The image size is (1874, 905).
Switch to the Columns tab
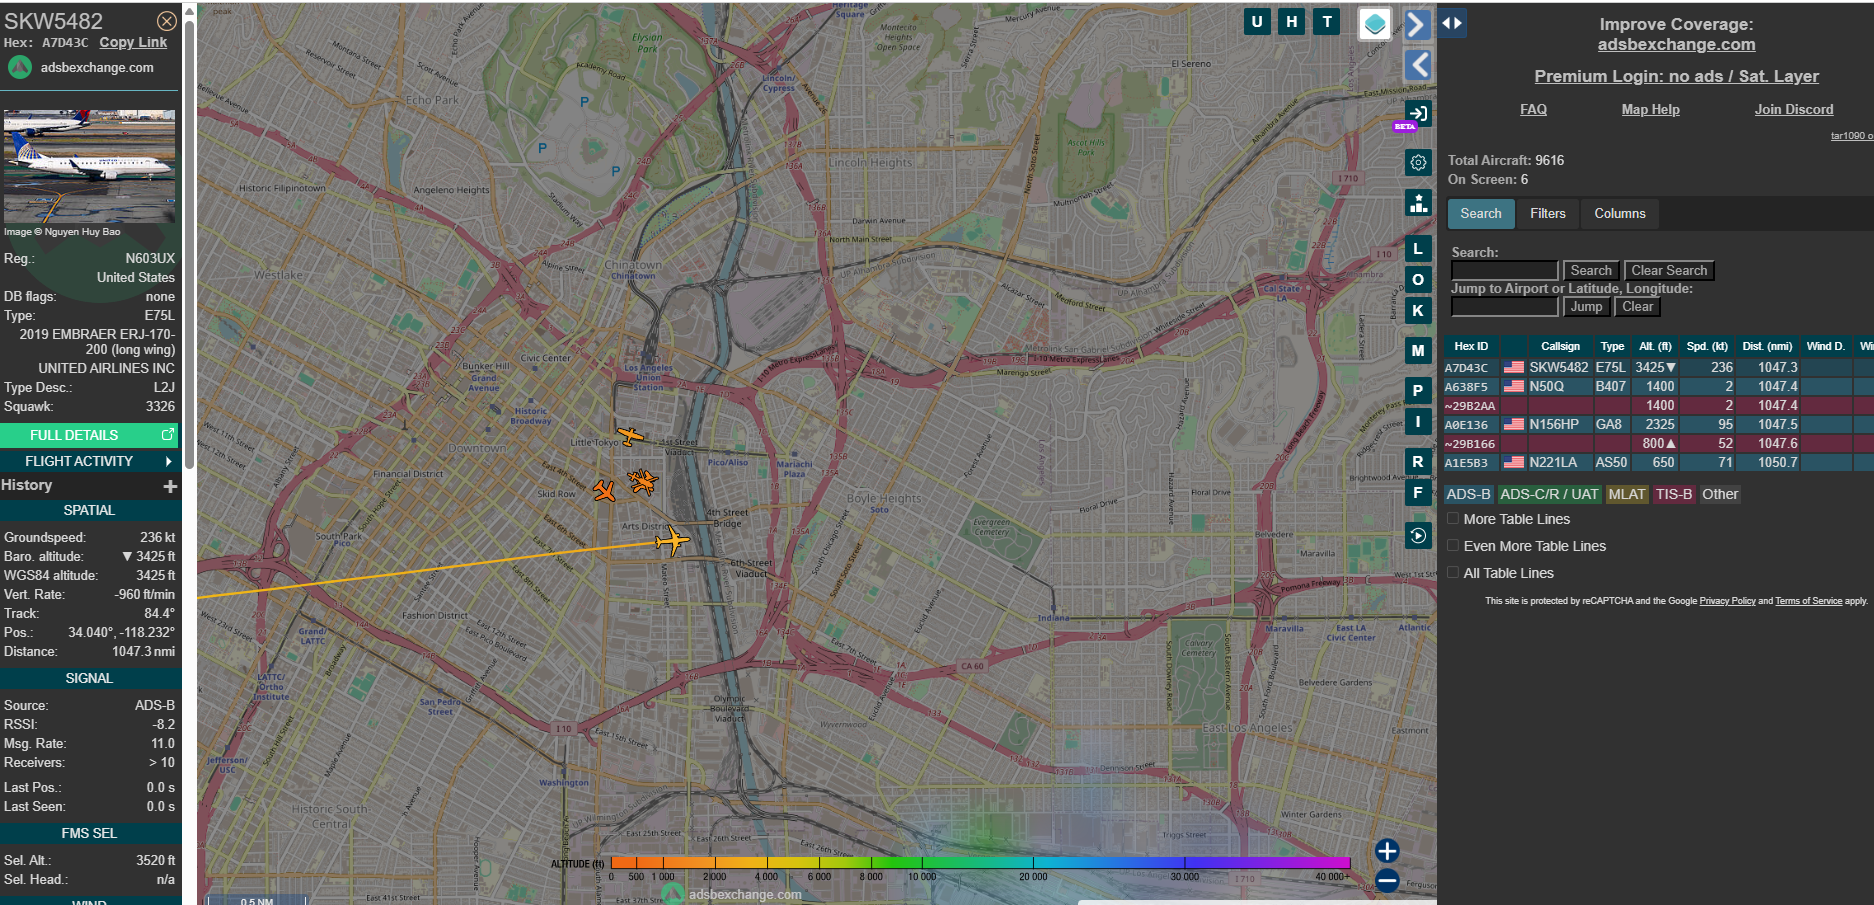click(1619, 213)
